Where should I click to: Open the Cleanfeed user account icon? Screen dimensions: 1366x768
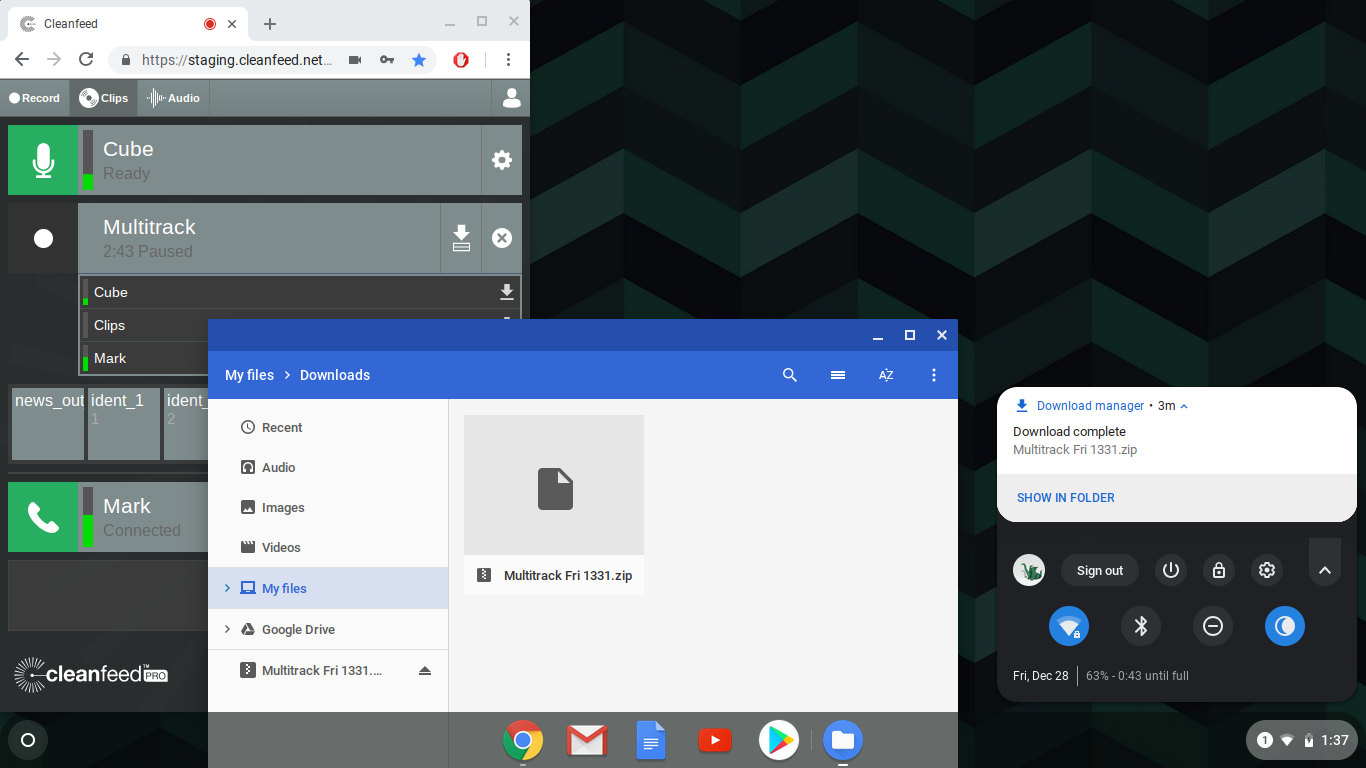(511, 98)
